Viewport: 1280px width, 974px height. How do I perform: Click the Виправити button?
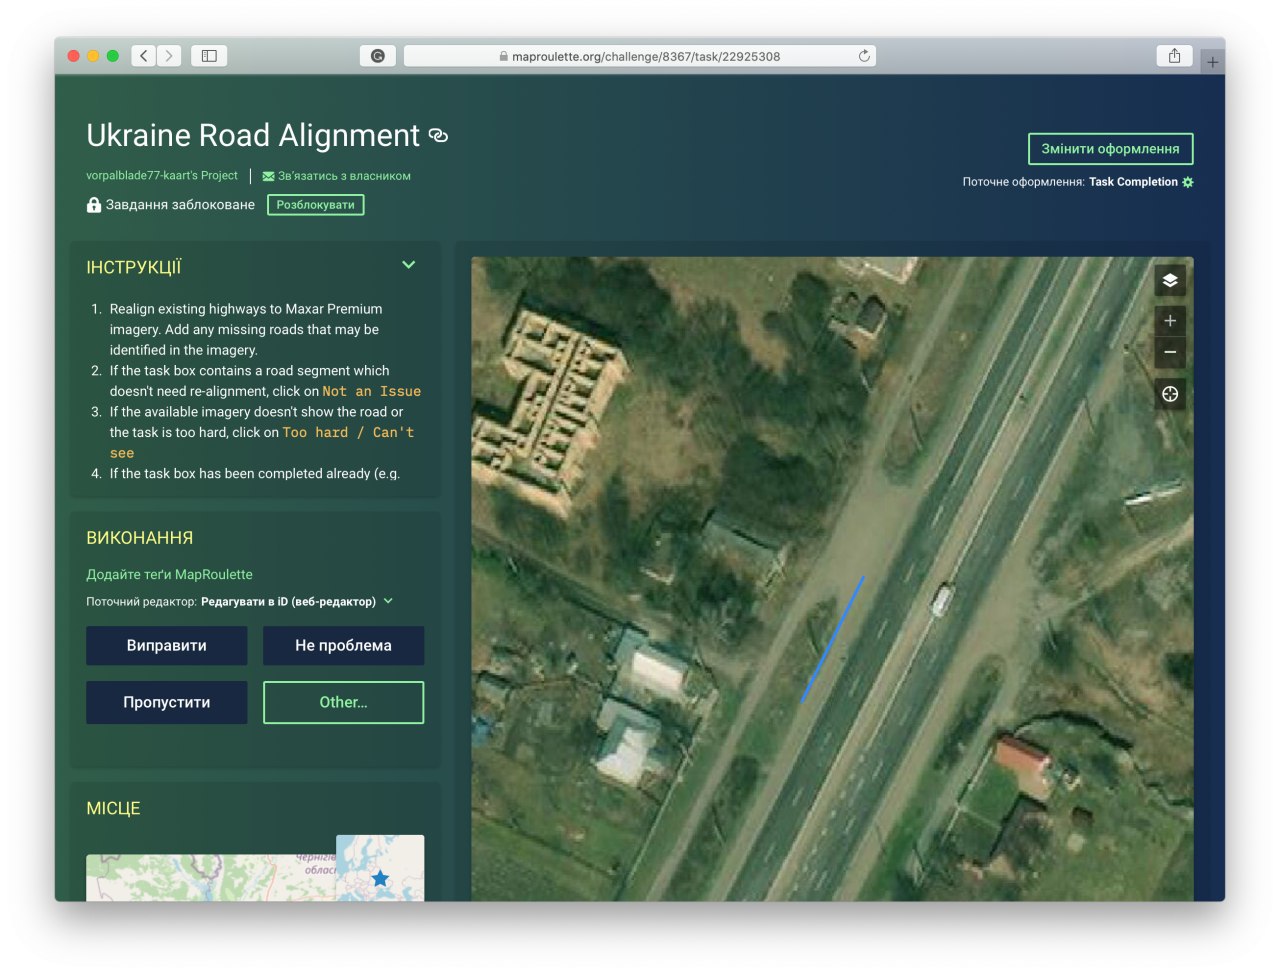pyautogui.click(x=166, y=646)
